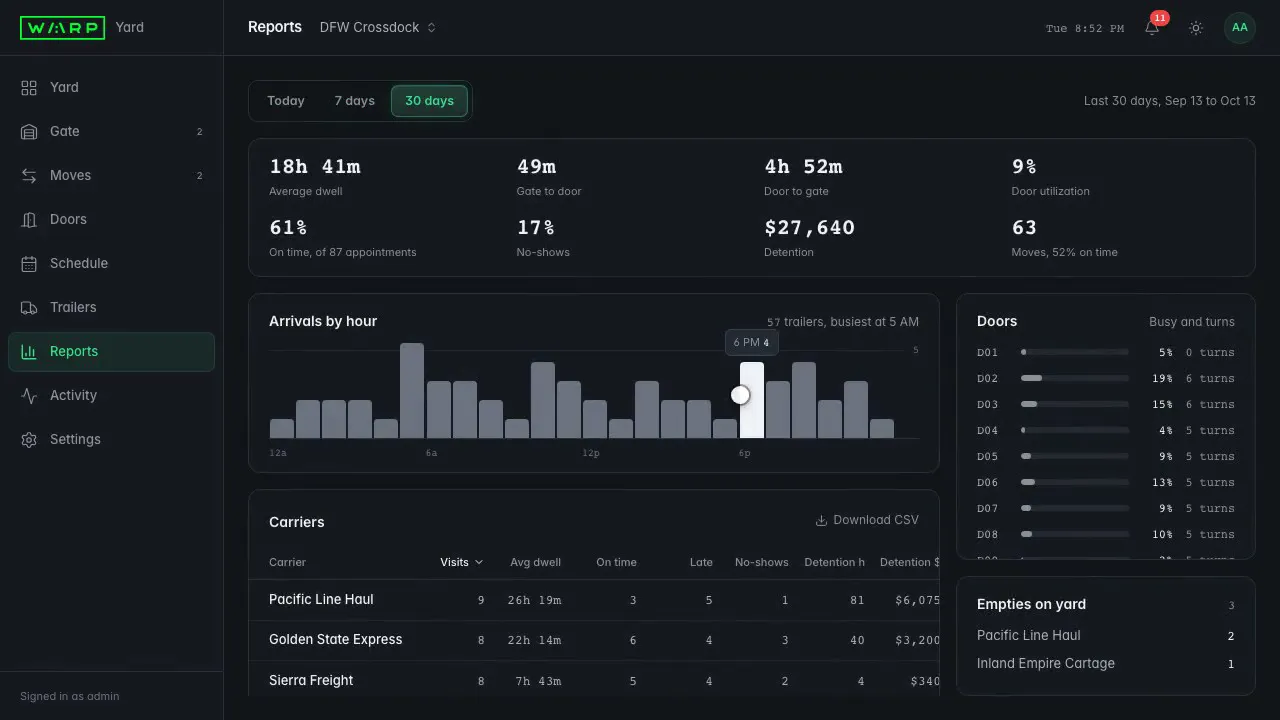Select the Reports bar chart icon
Image resolution: width=1280 pixels, height=720 pixels.
tap(29, 352)
